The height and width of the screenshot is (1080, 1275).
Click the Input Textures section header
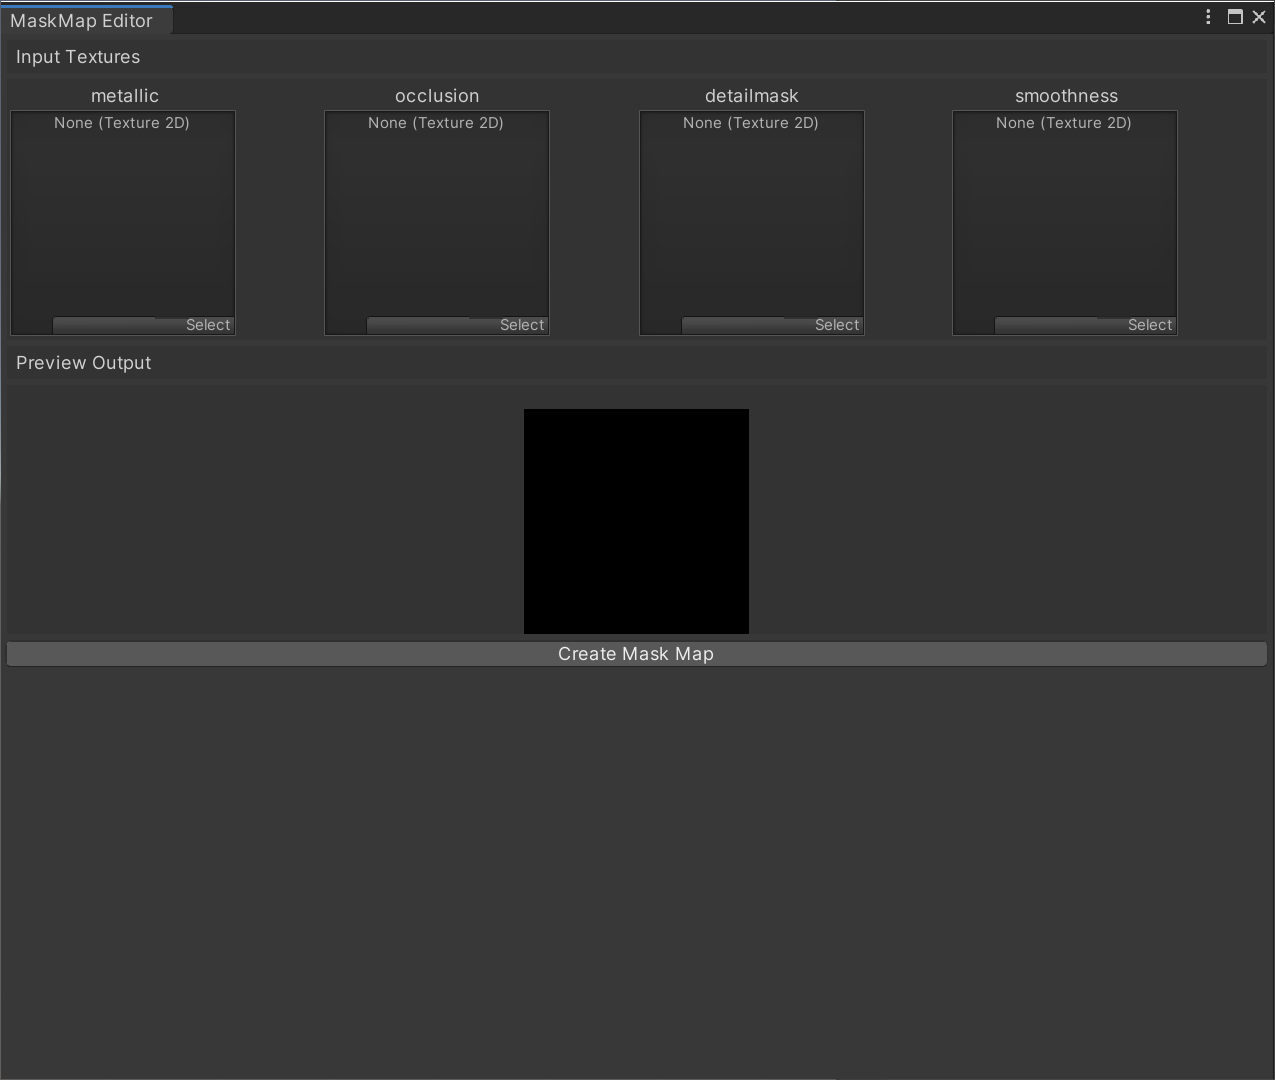pos(77,57)
